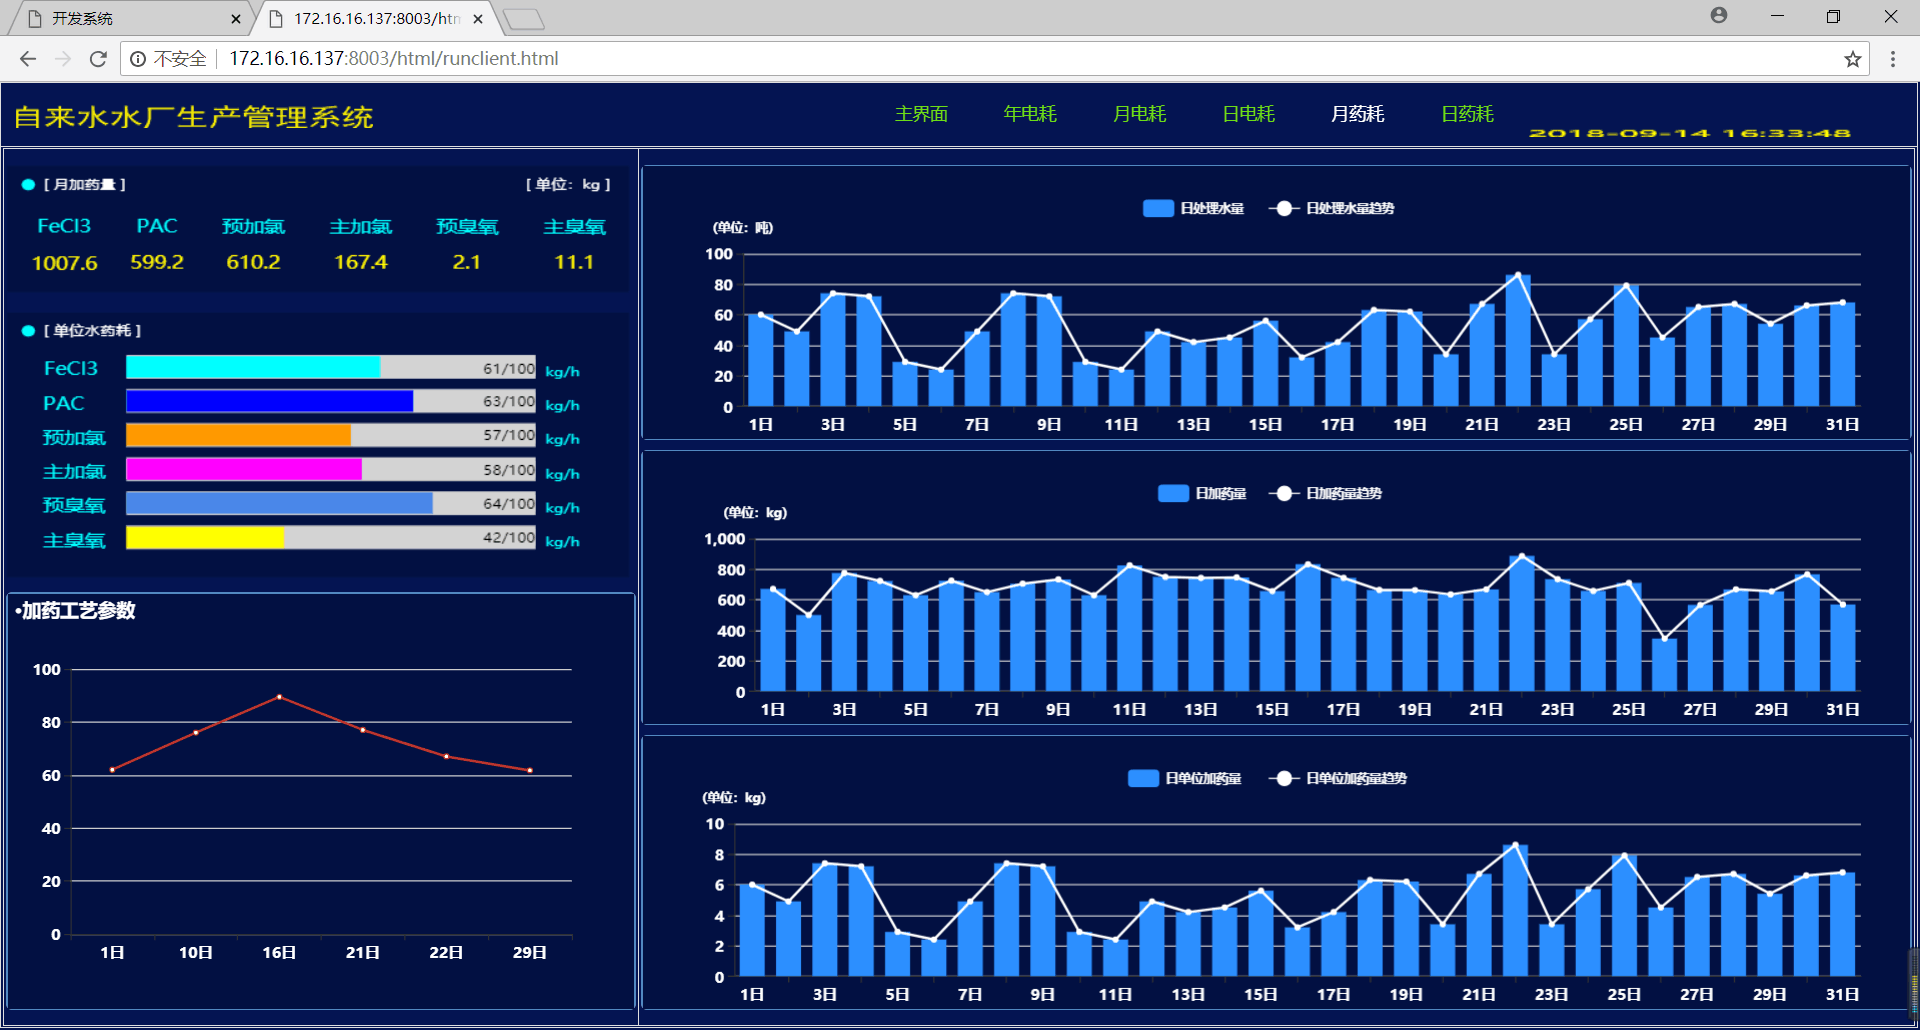Bookmark page with the star icon
The image size is (1920, 1030).
1853,59
